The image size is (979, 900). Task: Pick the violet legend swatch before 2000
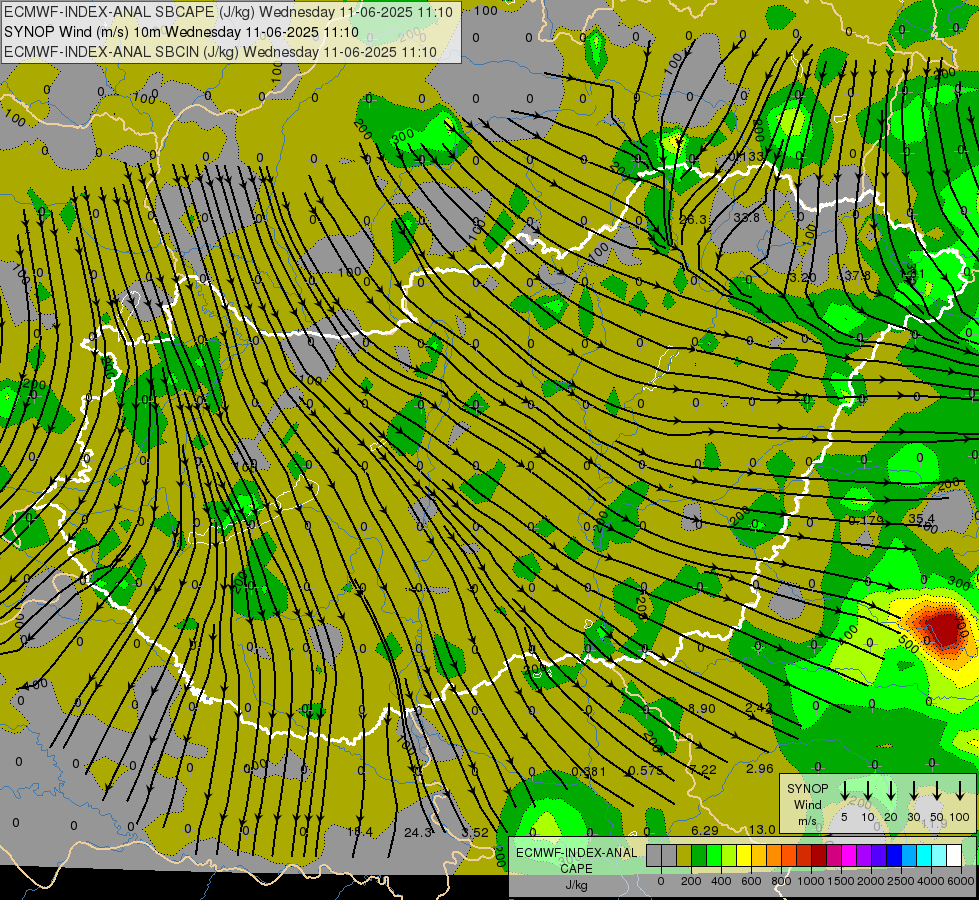863,856
